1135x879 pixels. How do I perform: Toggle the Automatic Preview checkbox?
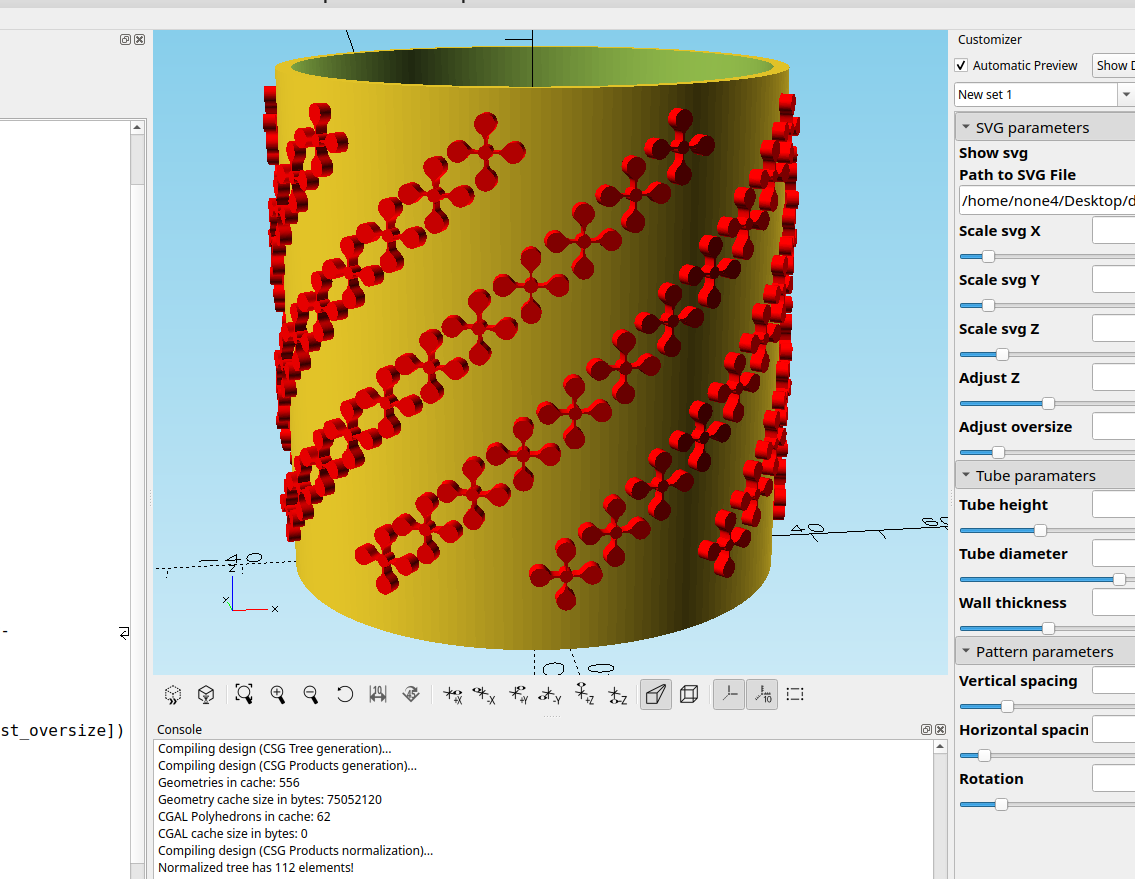pyautogui.click(x=962, y=66)
